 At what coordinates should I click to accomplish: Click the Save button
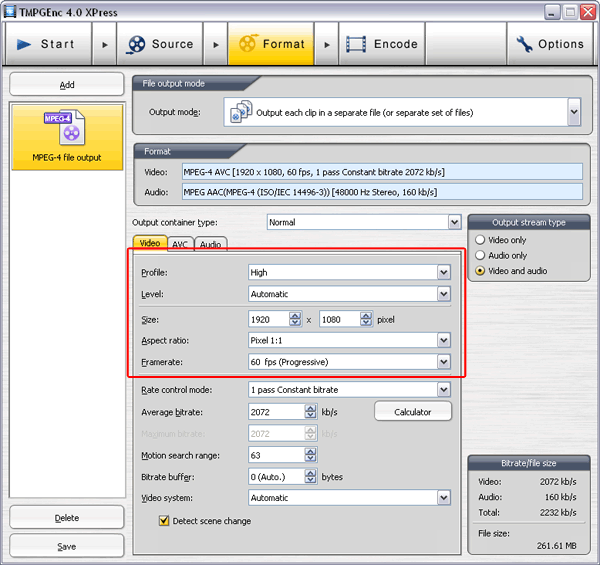point(67,546)
